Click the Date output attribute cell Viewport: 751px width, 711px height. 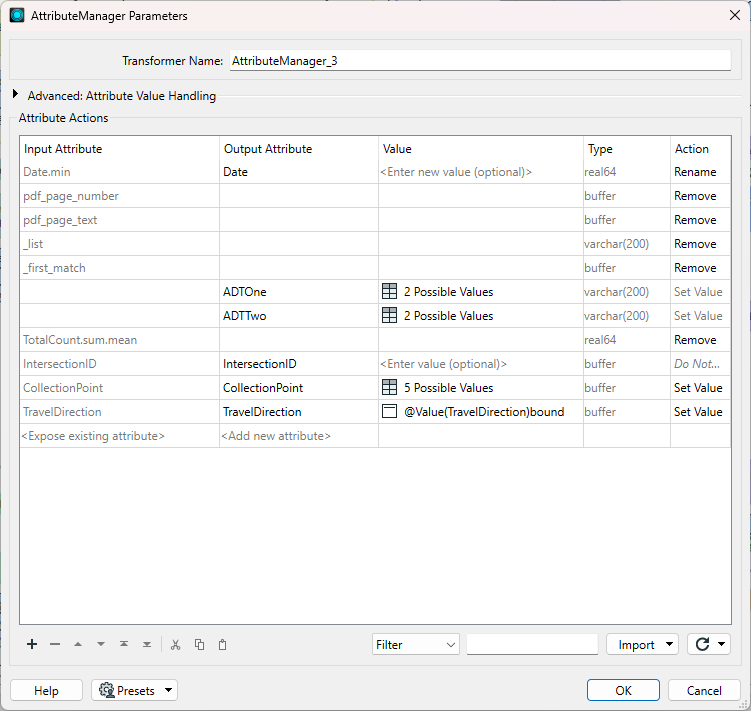299,172
